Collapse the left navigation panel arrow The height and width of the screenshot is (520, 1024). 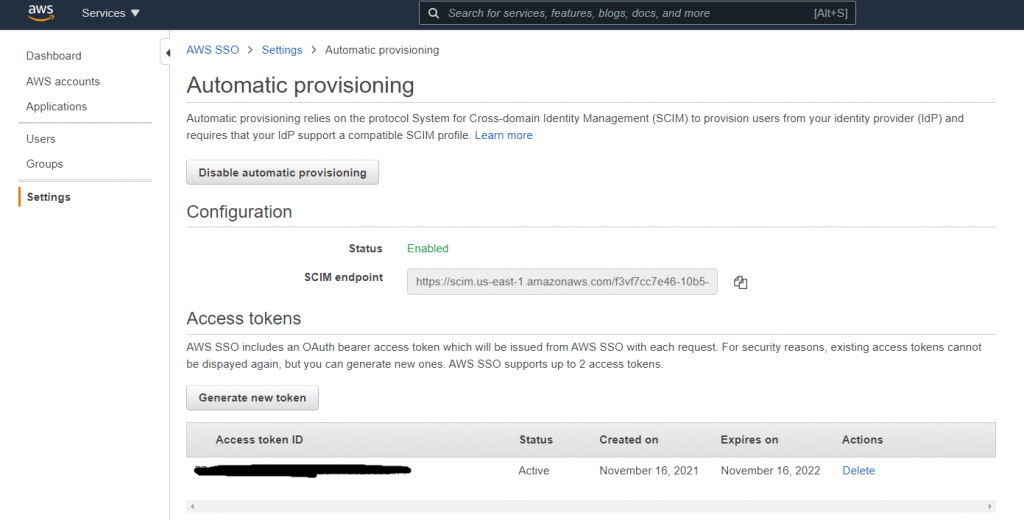tap(167, 53)
